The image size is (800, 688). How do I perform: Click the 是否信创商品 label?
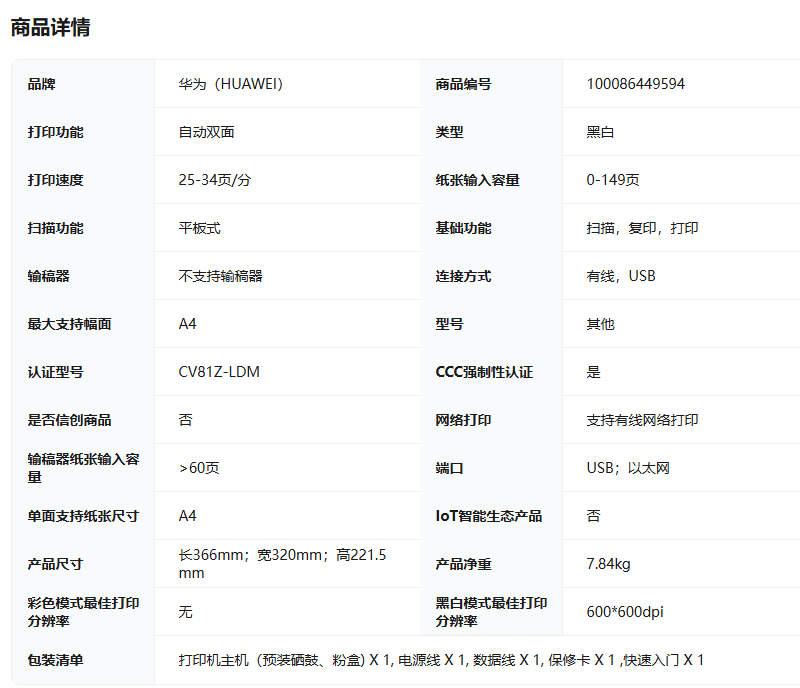tap(69, 420)
